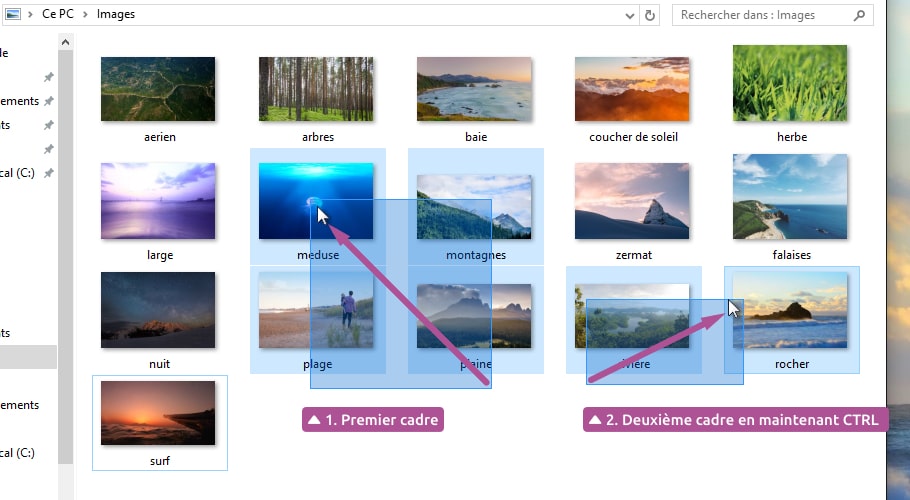This screenshot has height=500, width=910.
Task: Select the coucher de soleil thumbnail
Action: point(632,89)
